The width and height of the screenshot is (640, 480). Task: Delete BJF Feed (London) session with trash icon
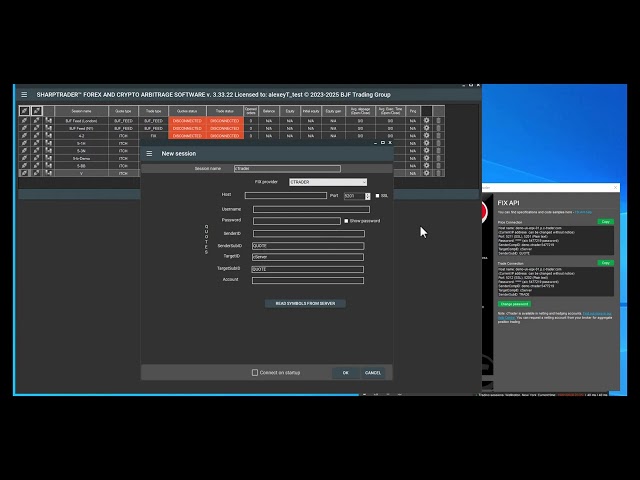click(x=439, y=121)
